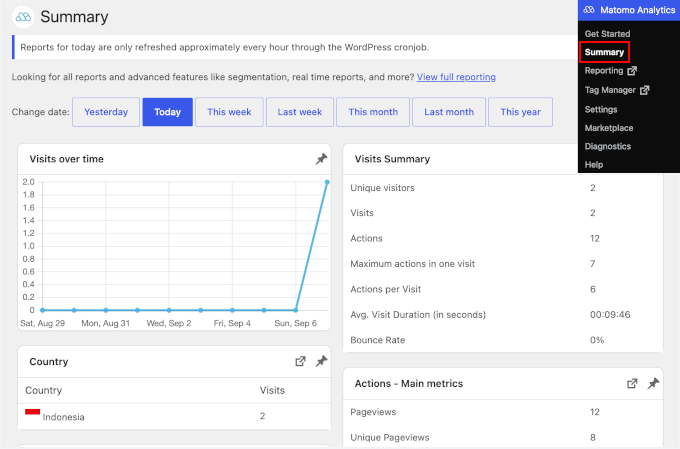Change date range to This month

point(373,112)
